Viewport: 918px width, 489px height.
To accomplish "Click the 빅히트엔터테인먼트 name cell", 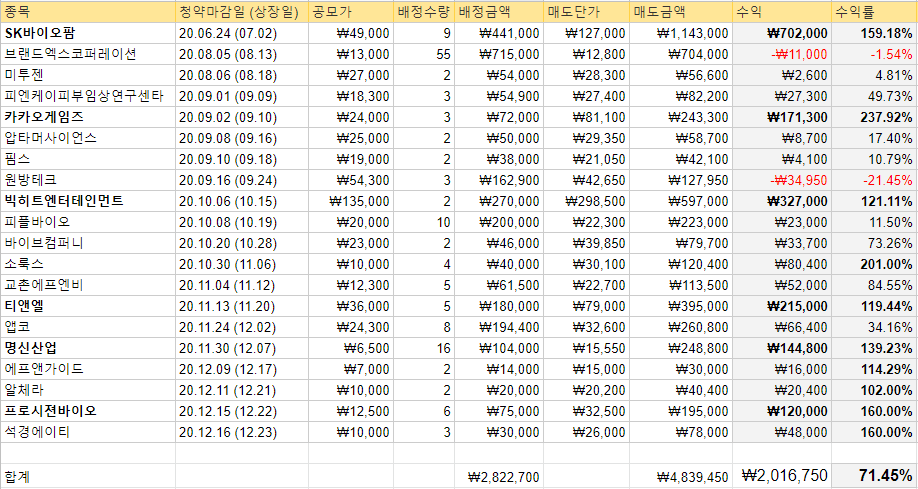I will click(88, 201).
